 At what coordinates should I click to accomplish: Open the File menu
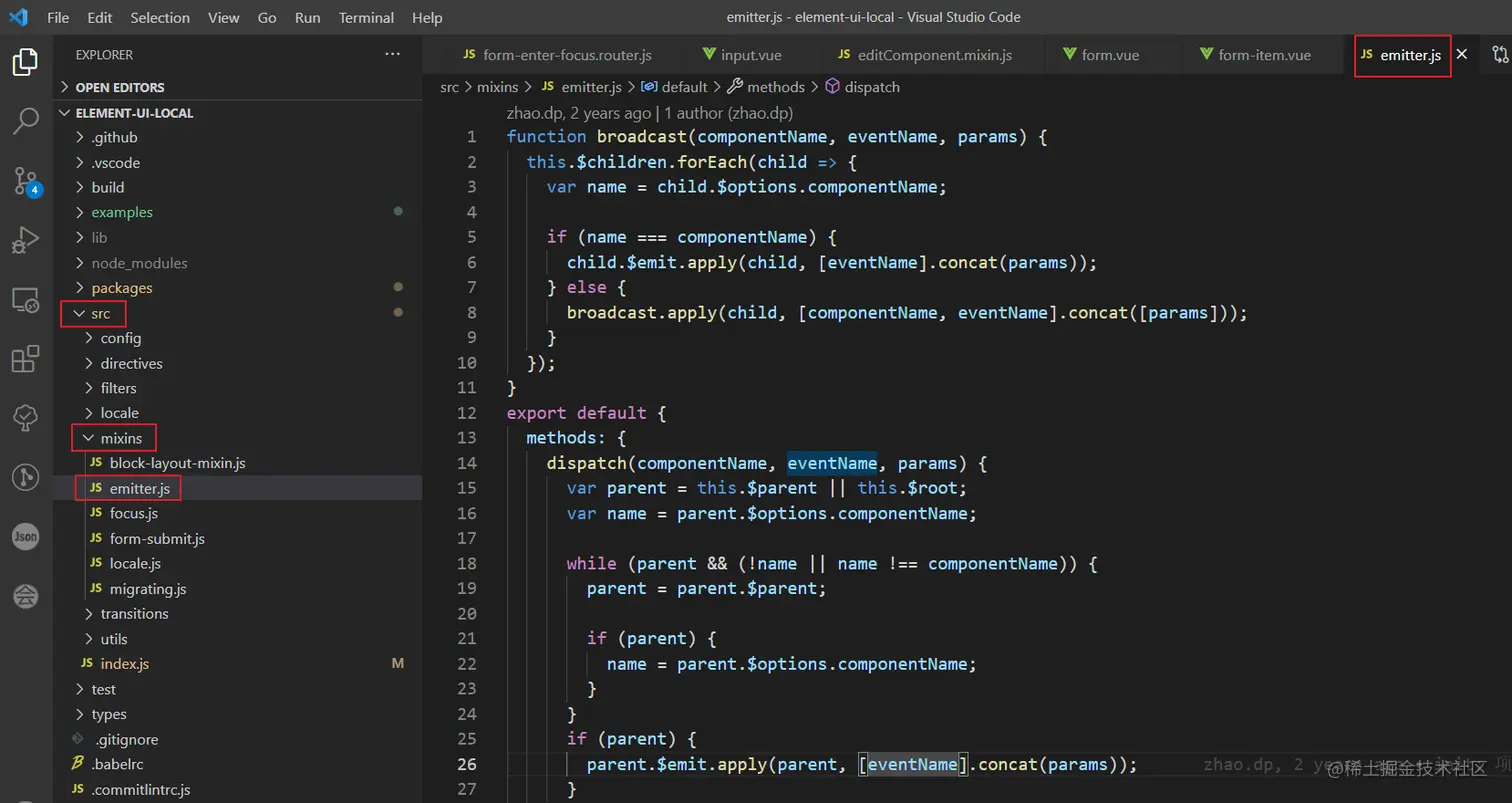[58, 17]
